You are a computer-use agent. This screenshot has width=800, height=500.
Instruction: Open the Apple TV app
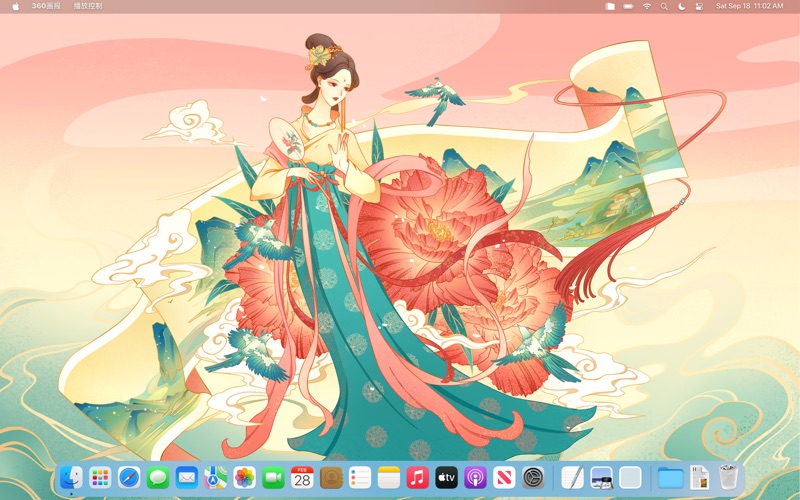pyautogui.click(x=446, y=478)
